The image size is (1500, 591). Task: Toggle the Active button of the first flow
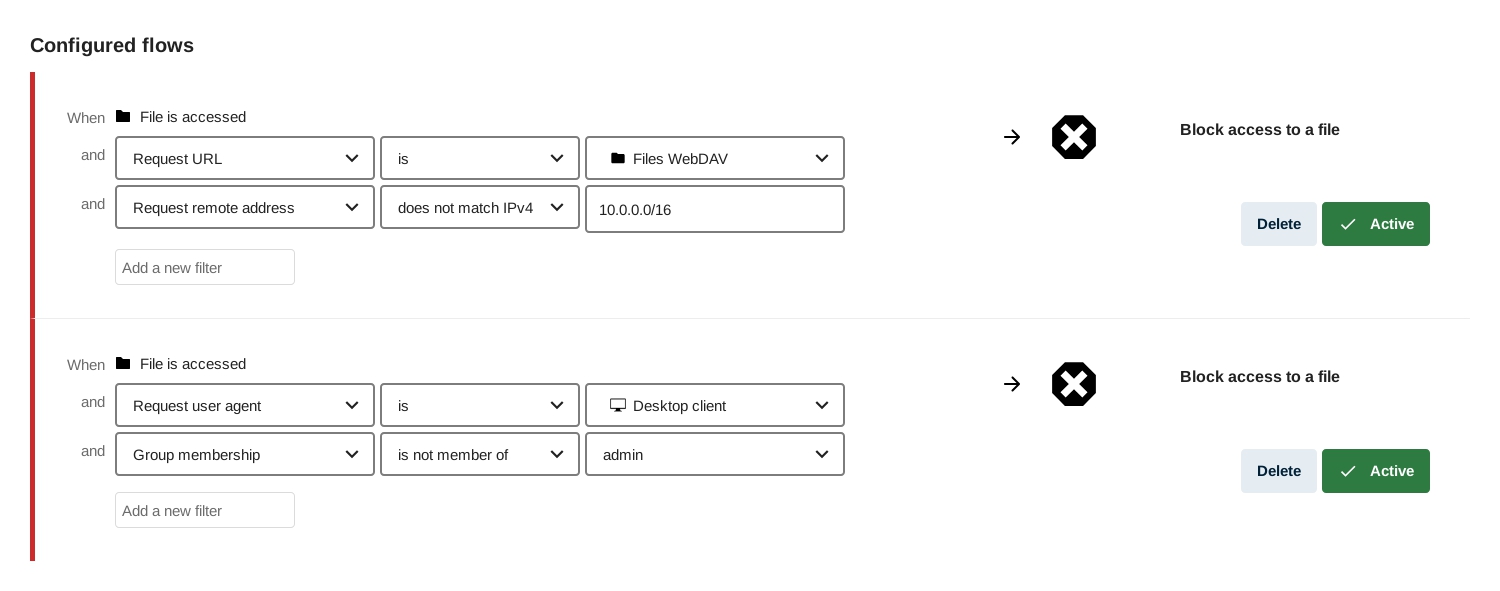(x=1376, y=224)
